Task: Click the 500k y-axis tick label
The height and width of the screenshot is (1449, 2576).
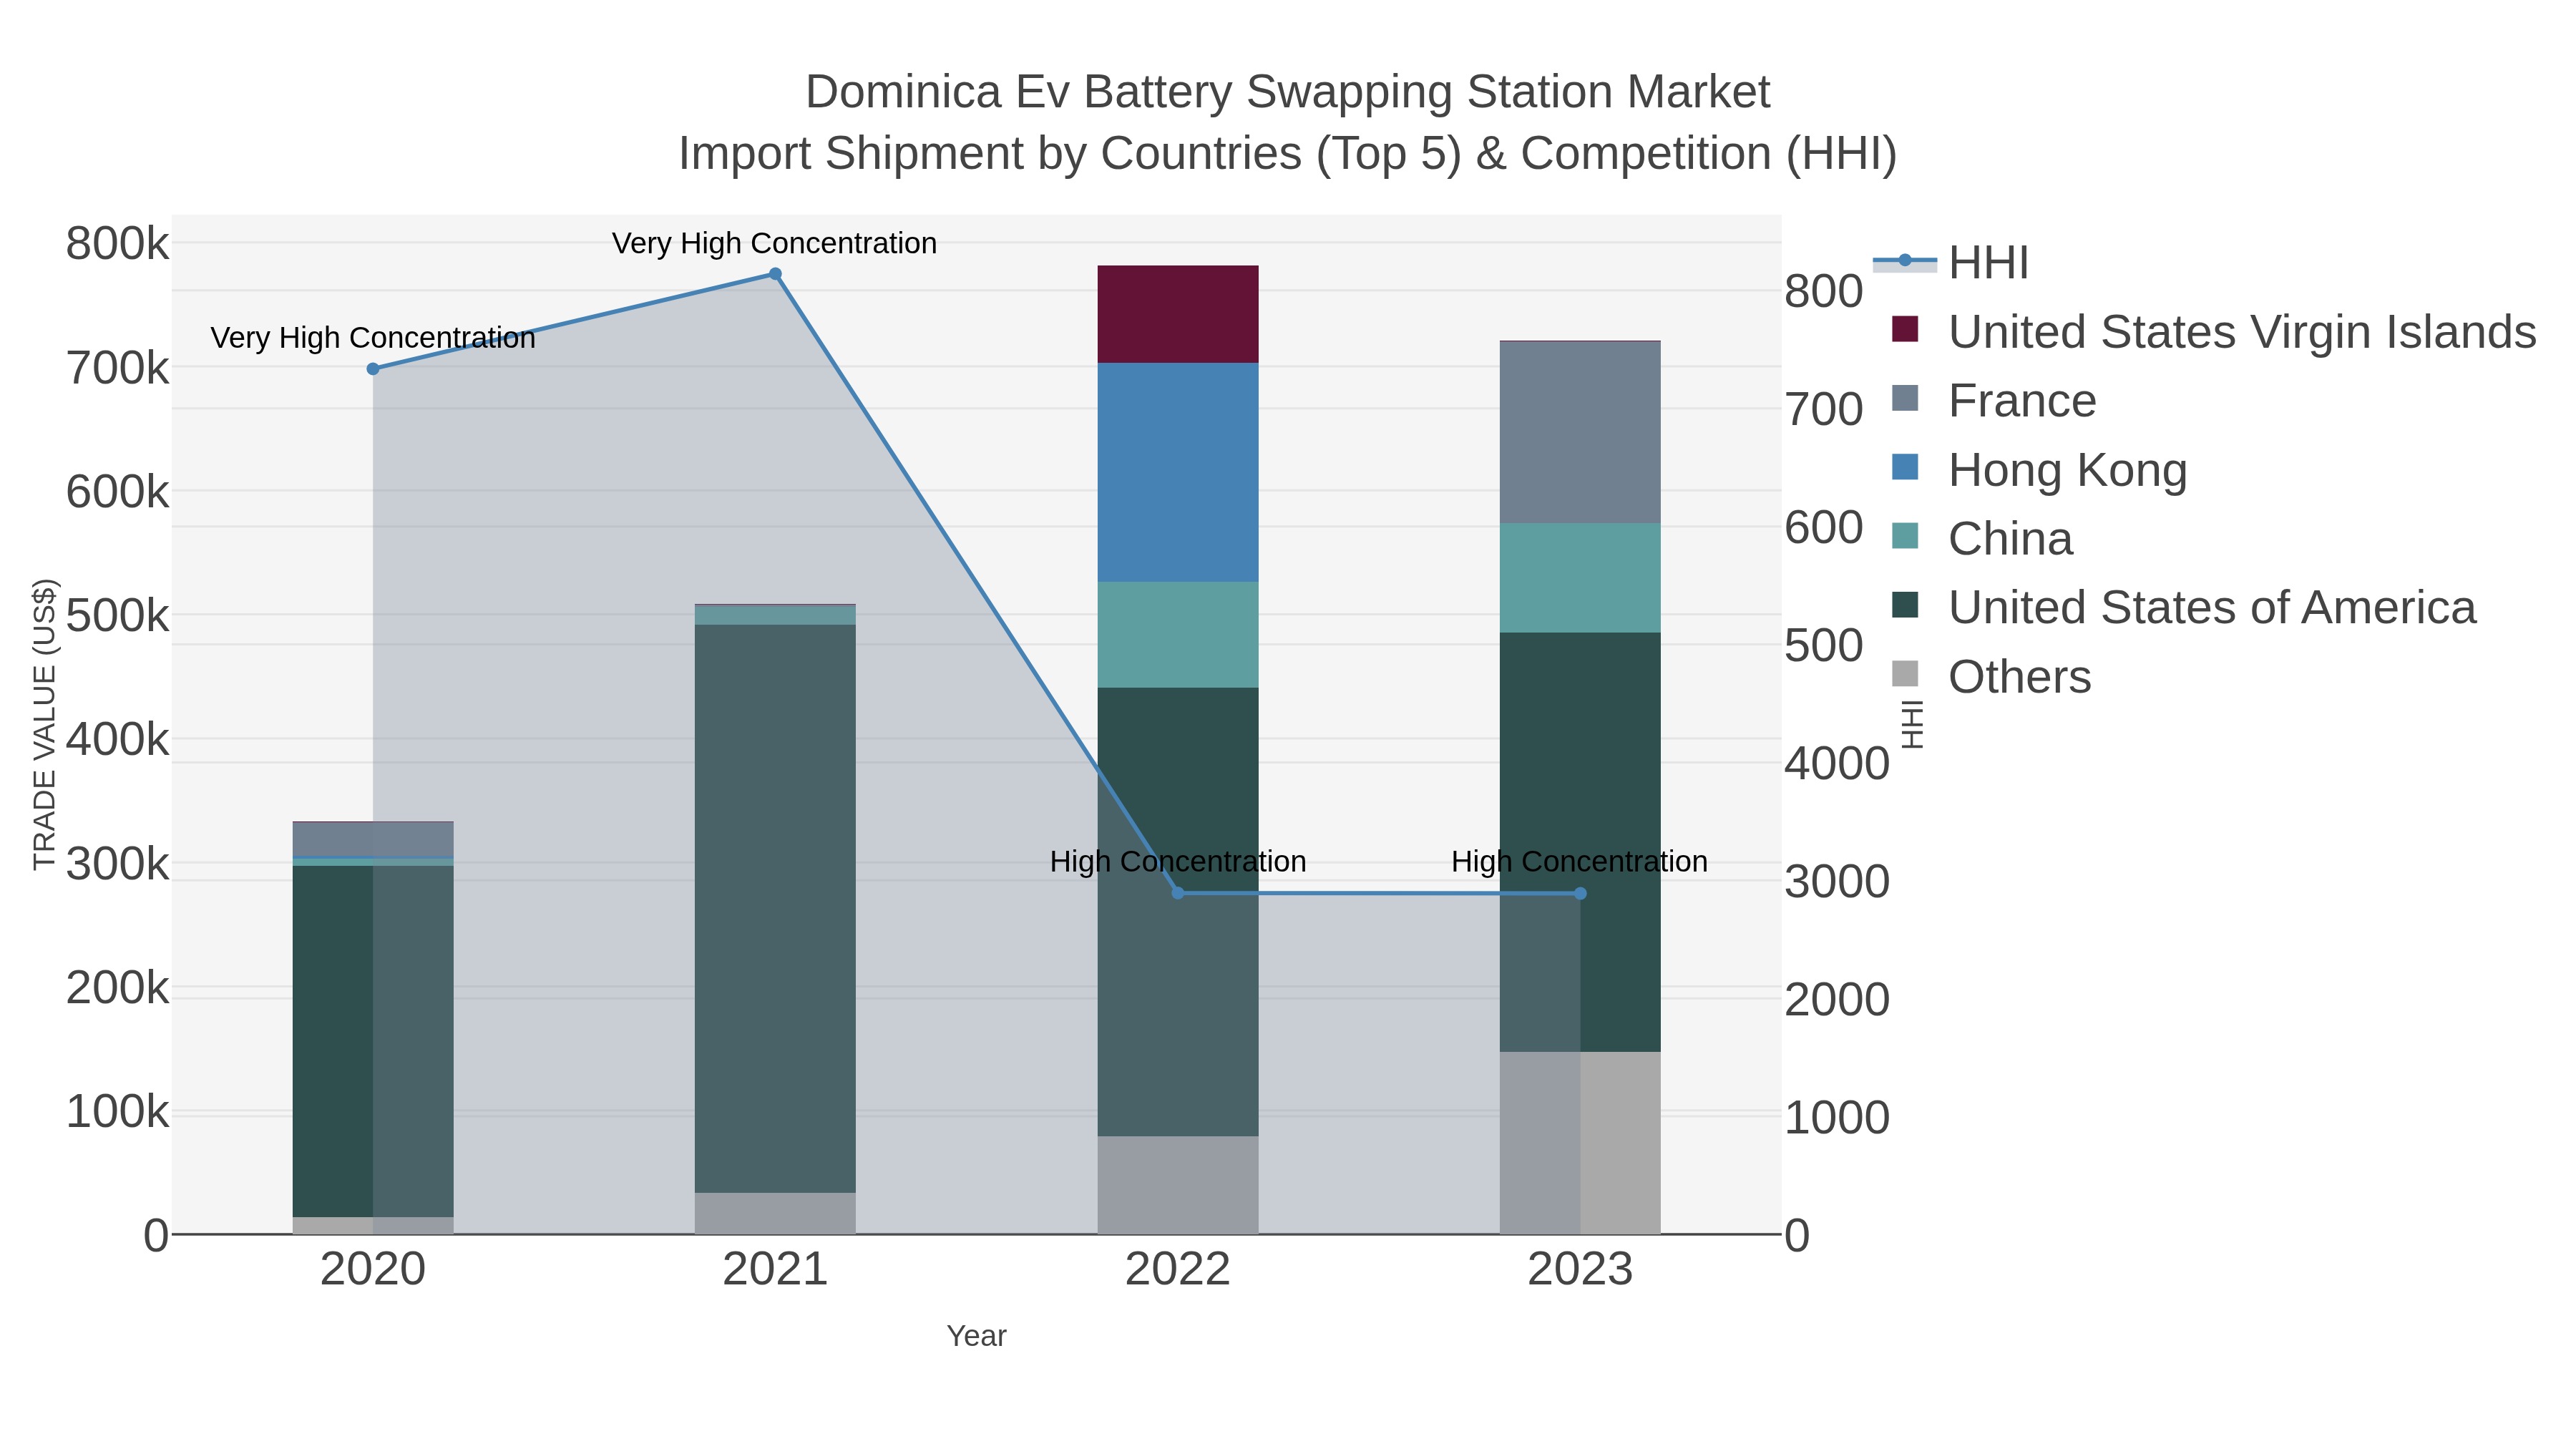Action: pyautogui.click(x=118, y=615)
